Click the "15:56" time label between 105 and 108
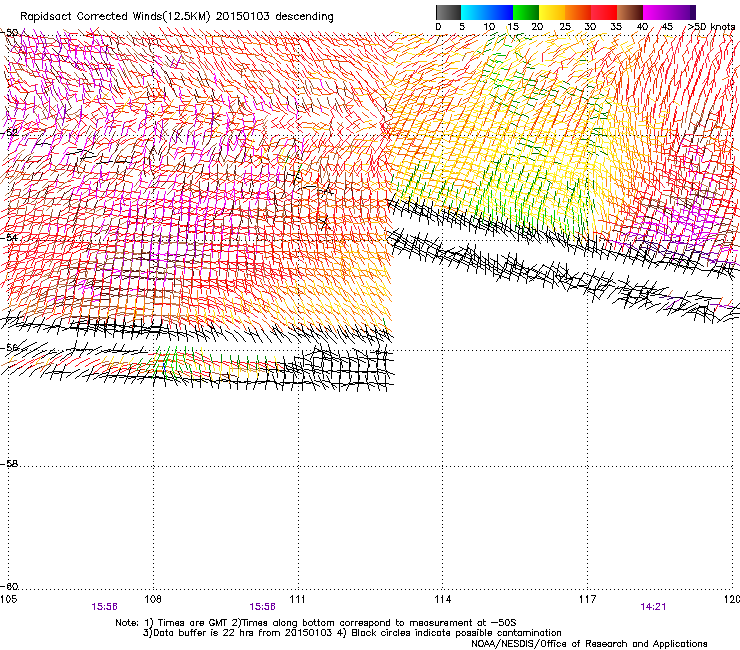 click(104, 607)
